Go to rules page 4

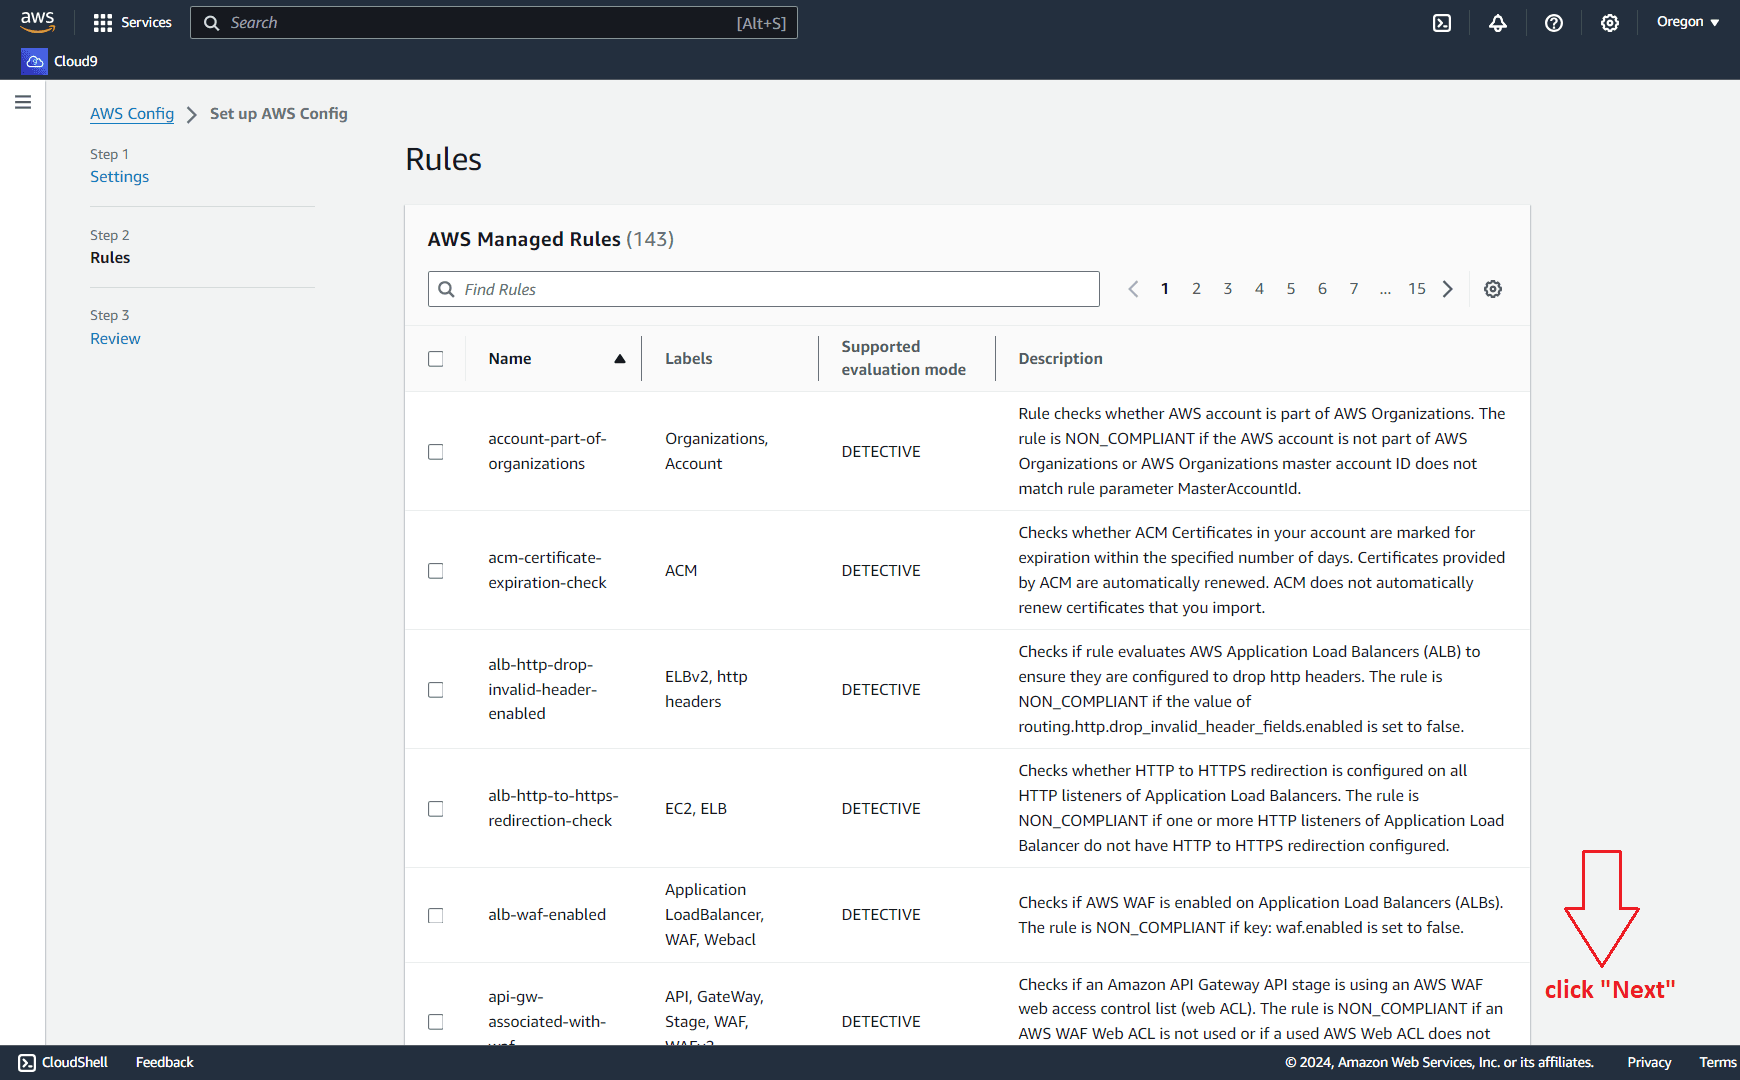pyautogui.click(x=1259, y=289)
